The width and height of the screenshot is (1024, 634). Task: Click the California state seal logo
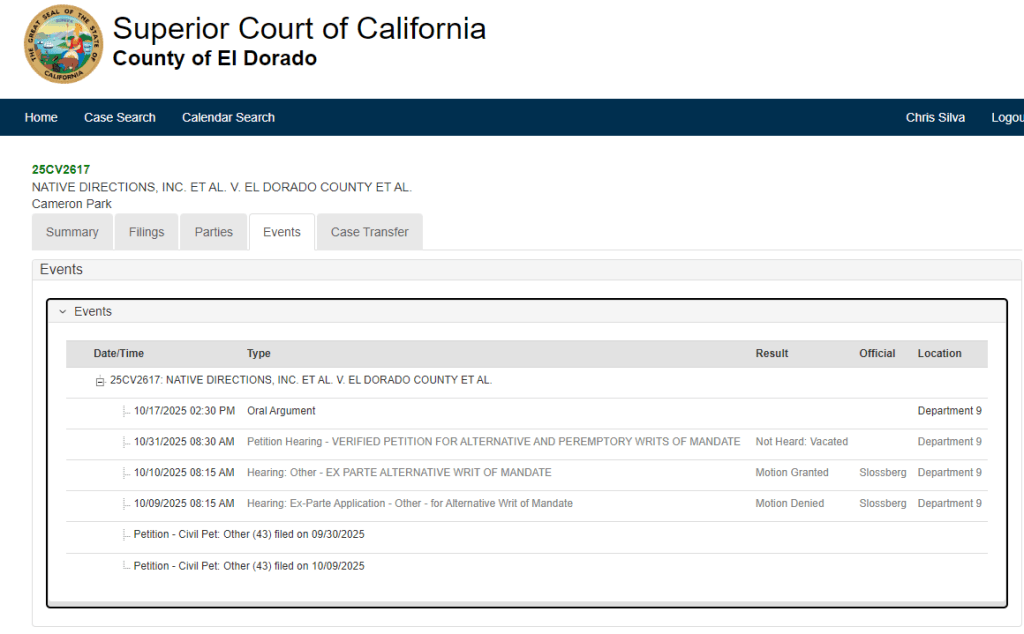63,45
